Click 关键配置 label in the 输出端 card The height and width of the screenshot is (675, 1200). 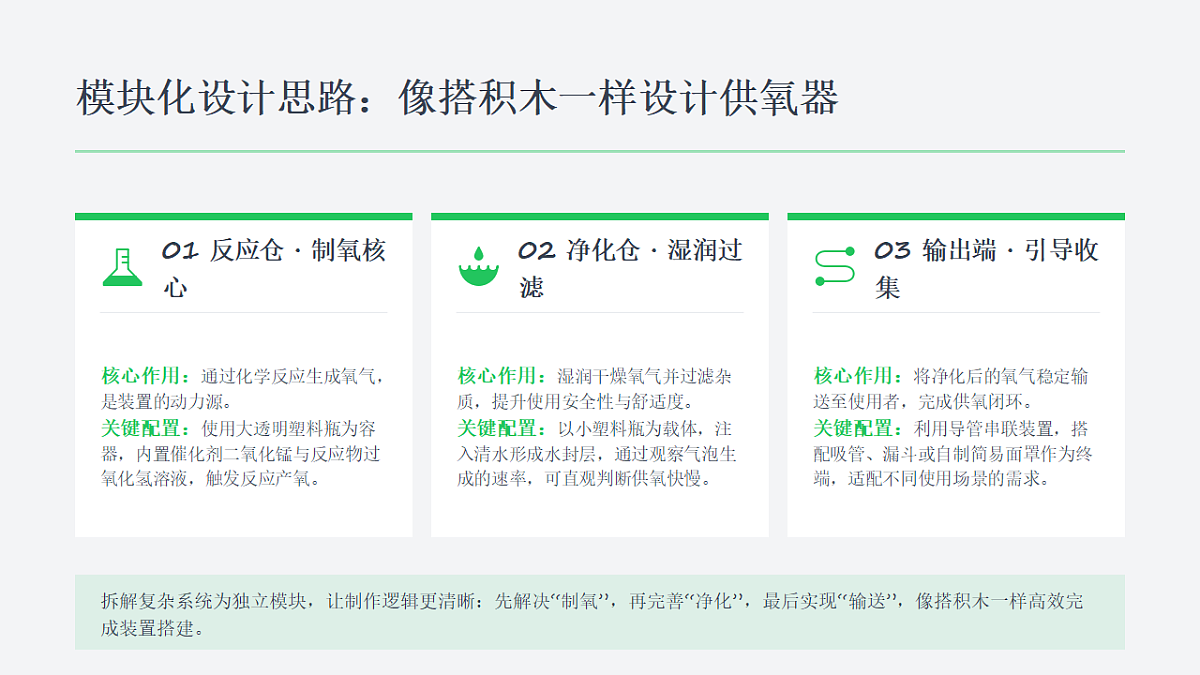pyautogui.click(x=858, y=428)
